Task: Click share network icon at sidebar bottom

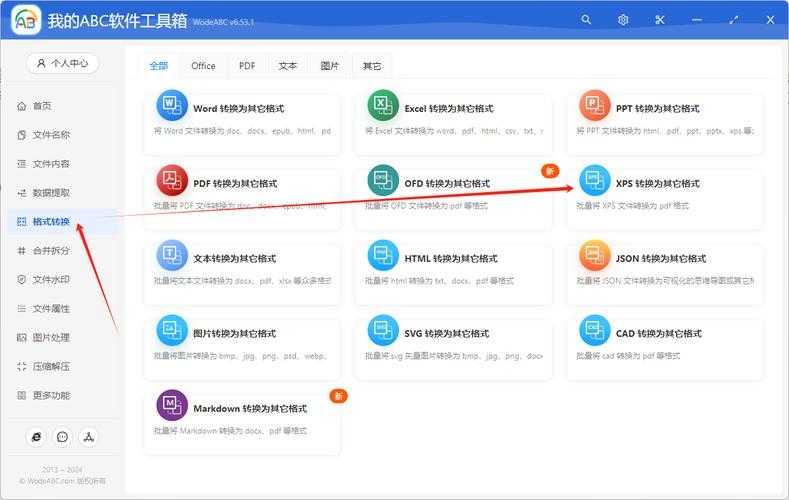Action: pos(89,437)
